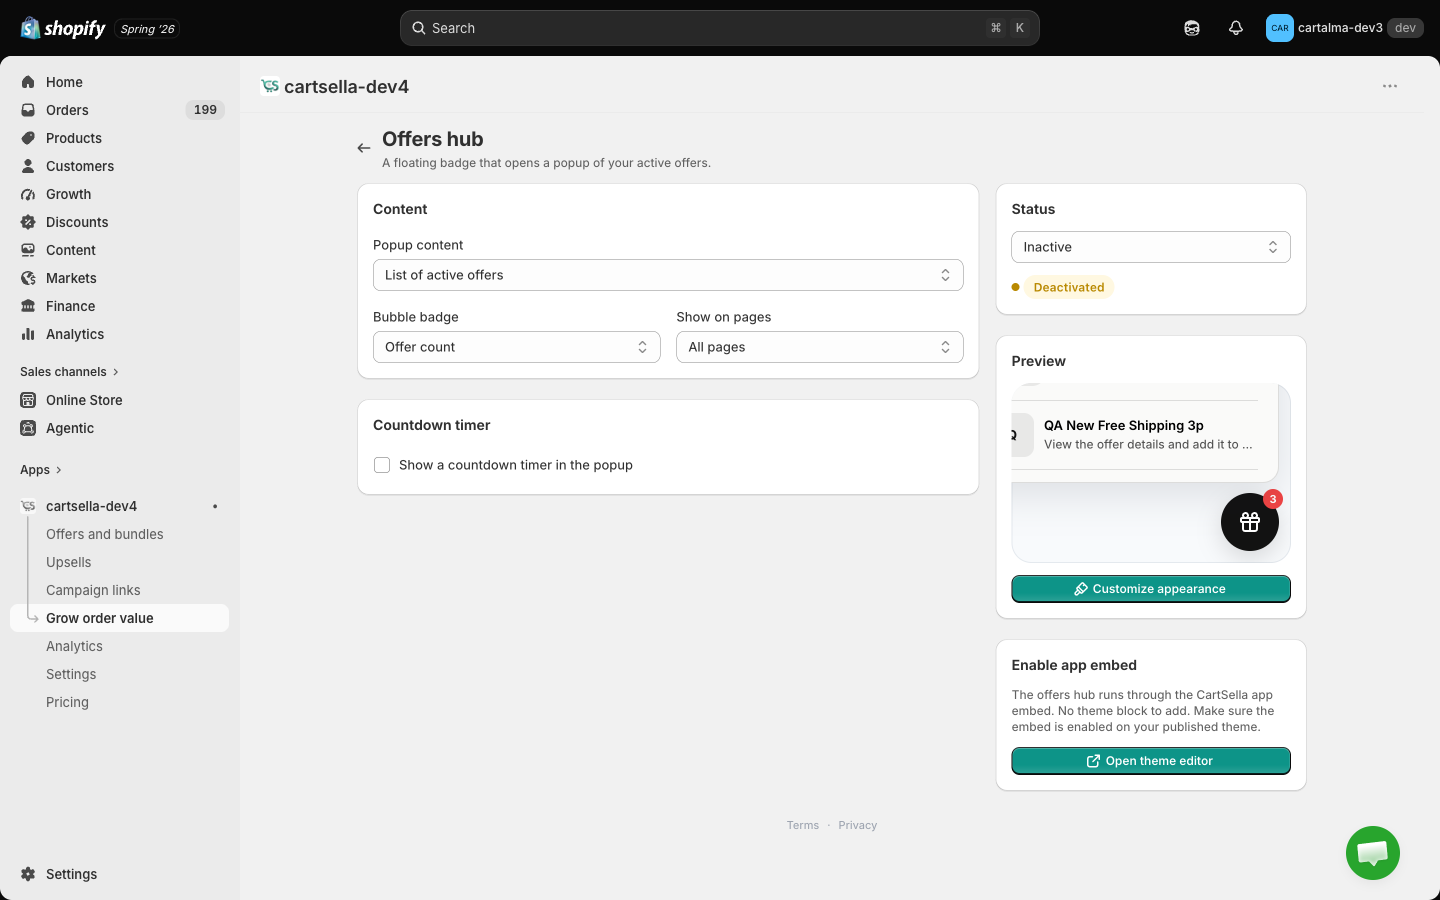
Task: Click the Growth icon in sidebar
Action: tap(28, 194)
